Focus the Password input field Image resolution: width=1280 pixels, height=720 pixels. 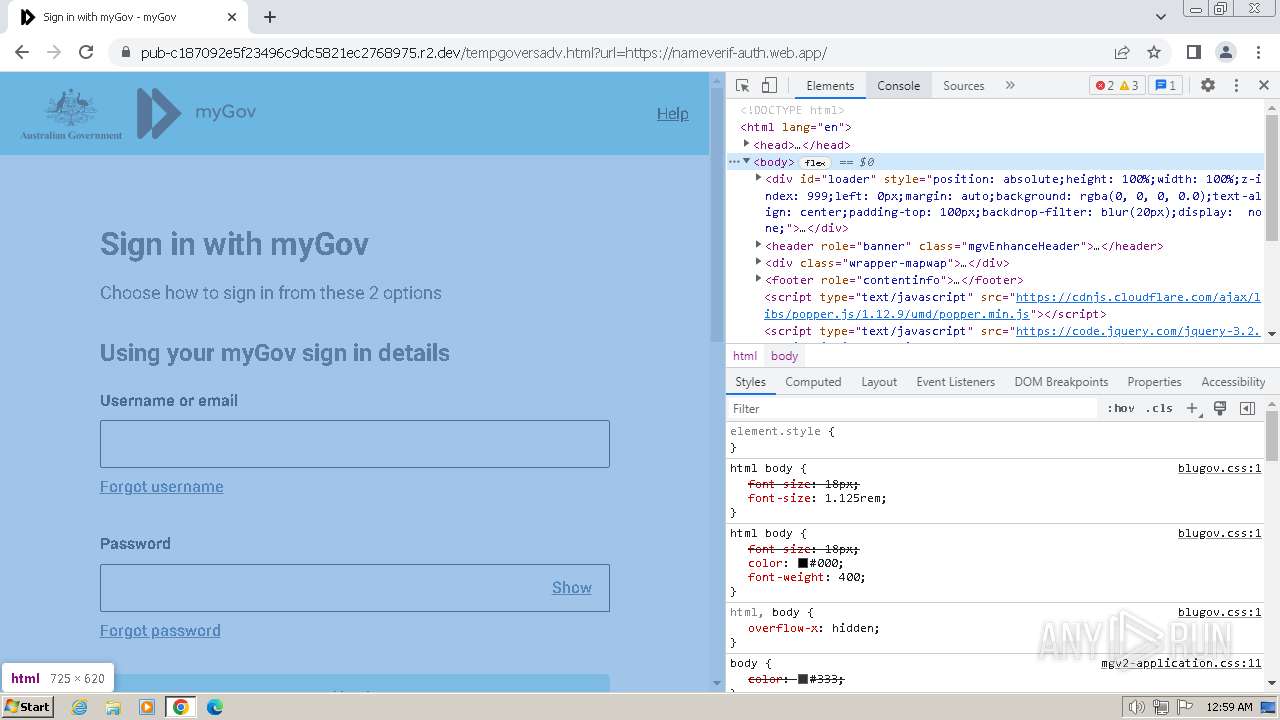tap(355, 588)
